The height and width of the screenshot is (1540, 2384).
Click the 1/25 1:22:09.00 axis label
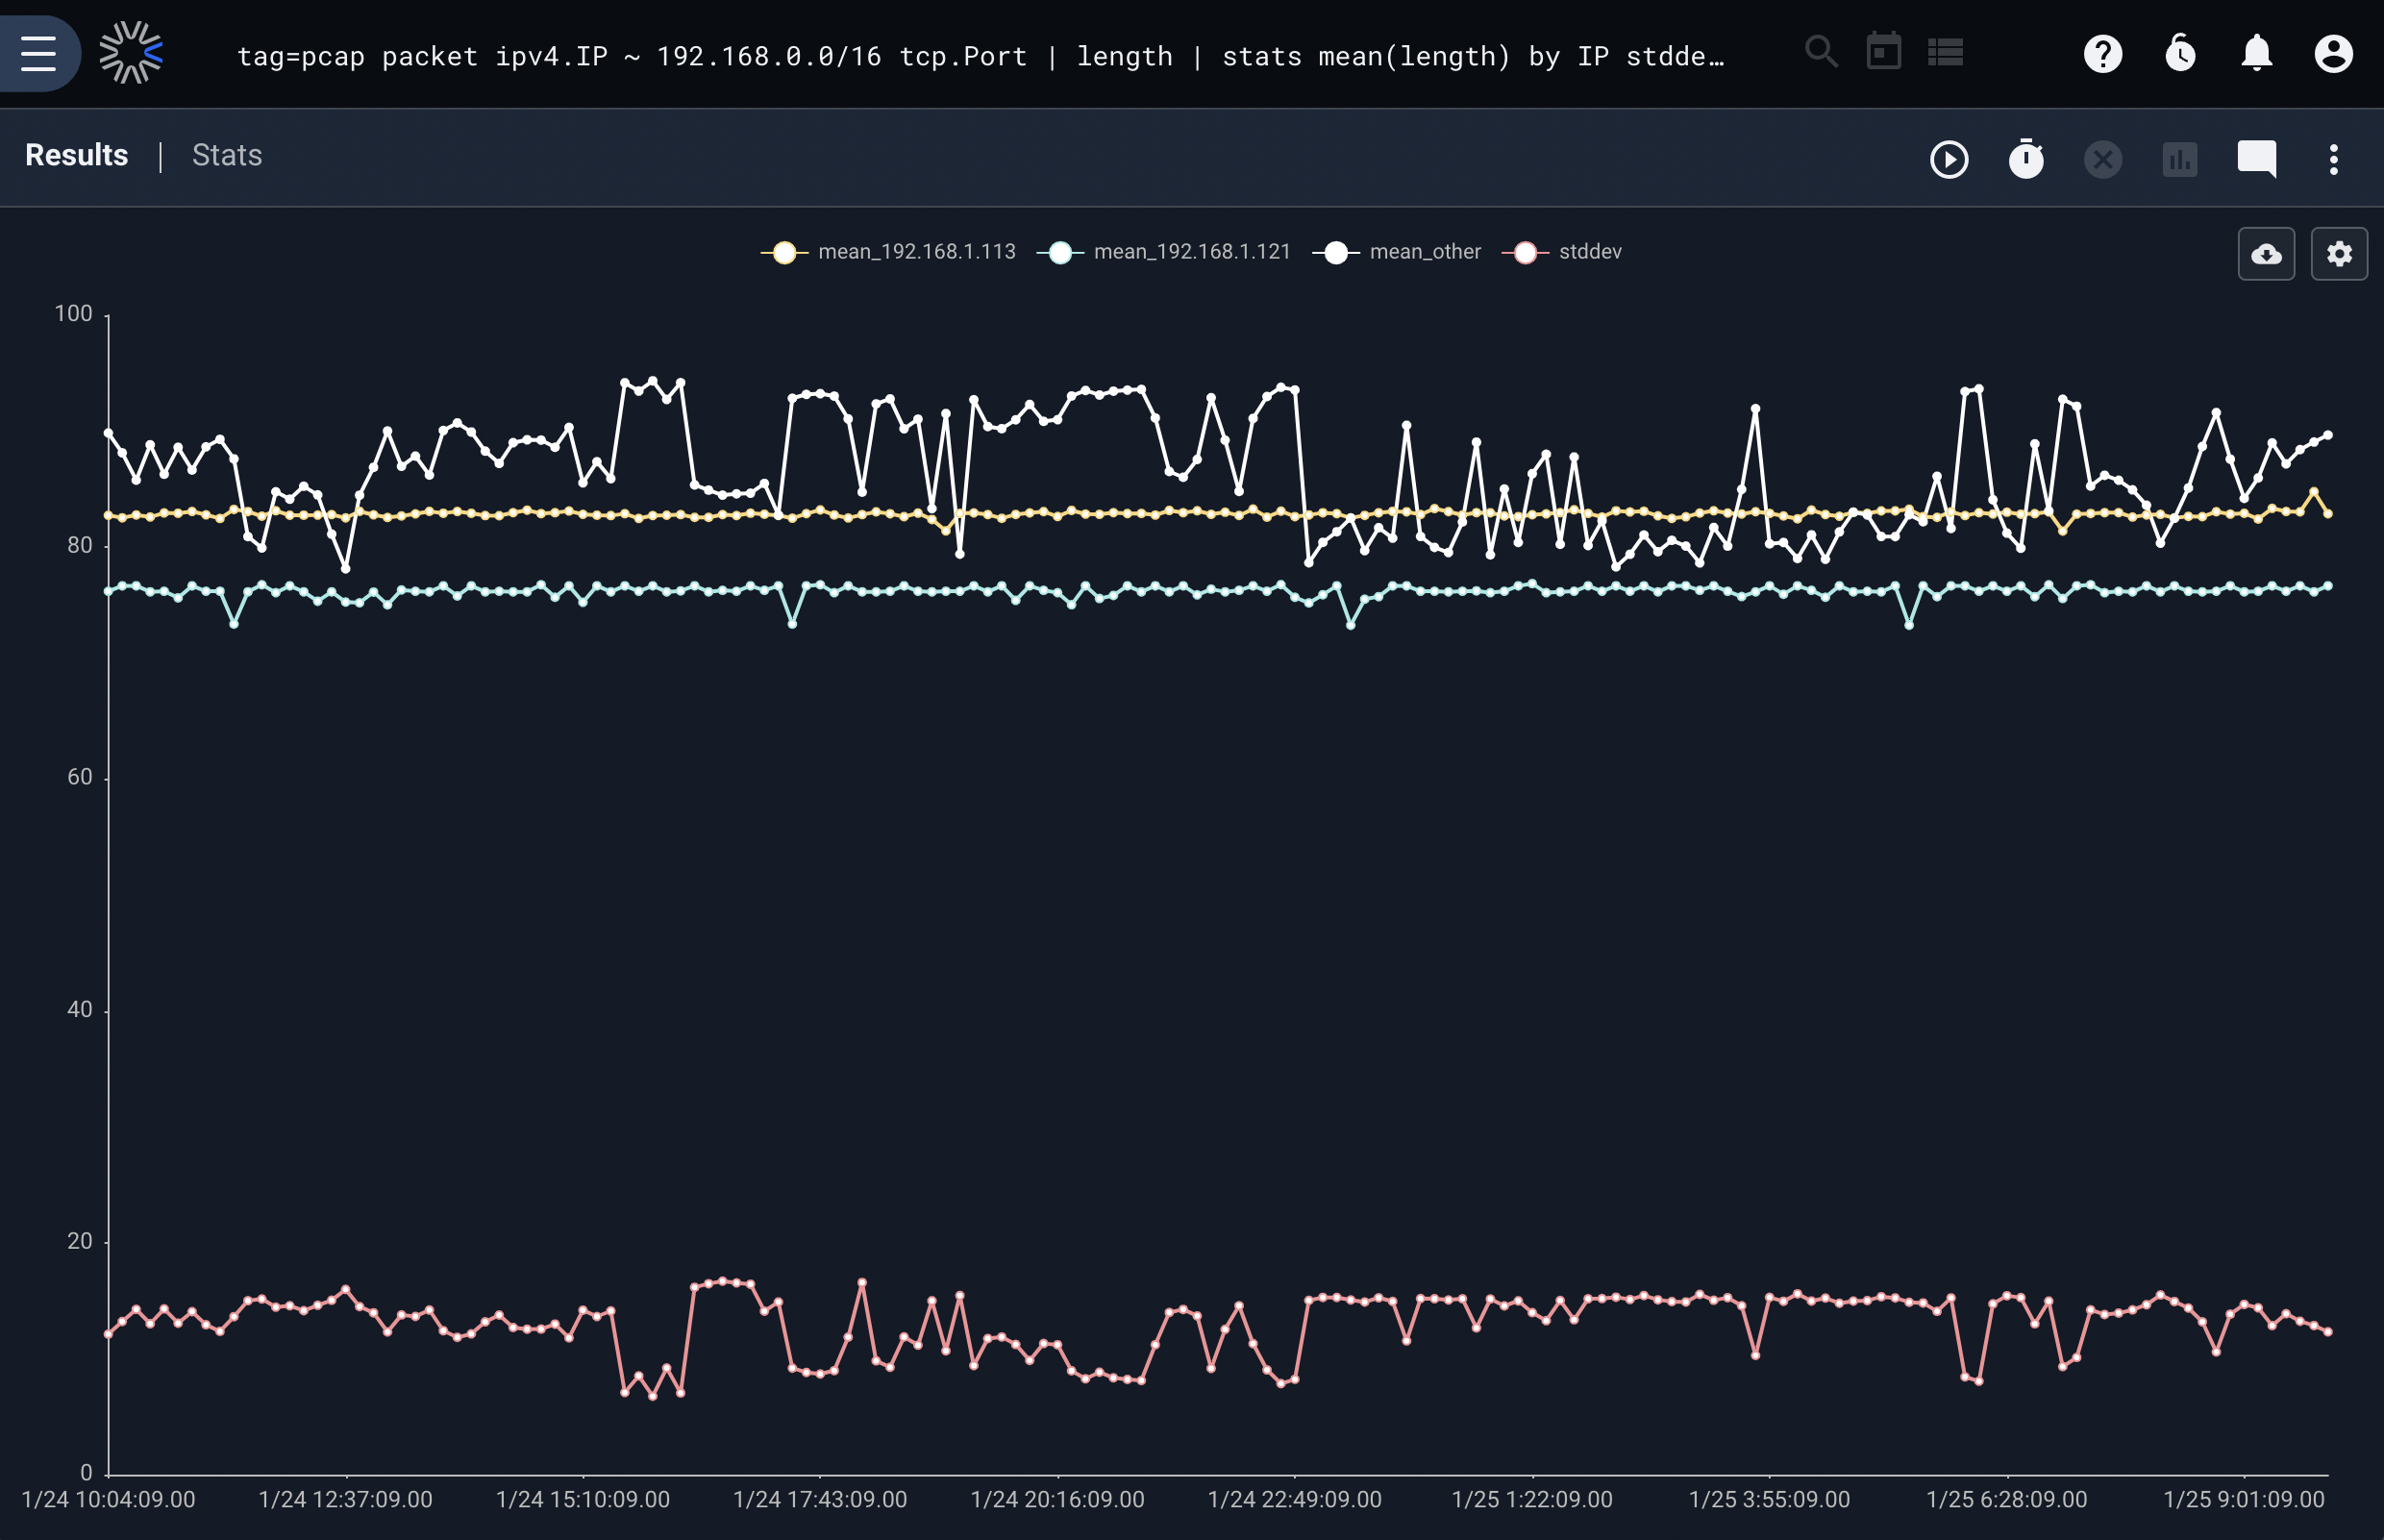(x=1532, y=1499)
